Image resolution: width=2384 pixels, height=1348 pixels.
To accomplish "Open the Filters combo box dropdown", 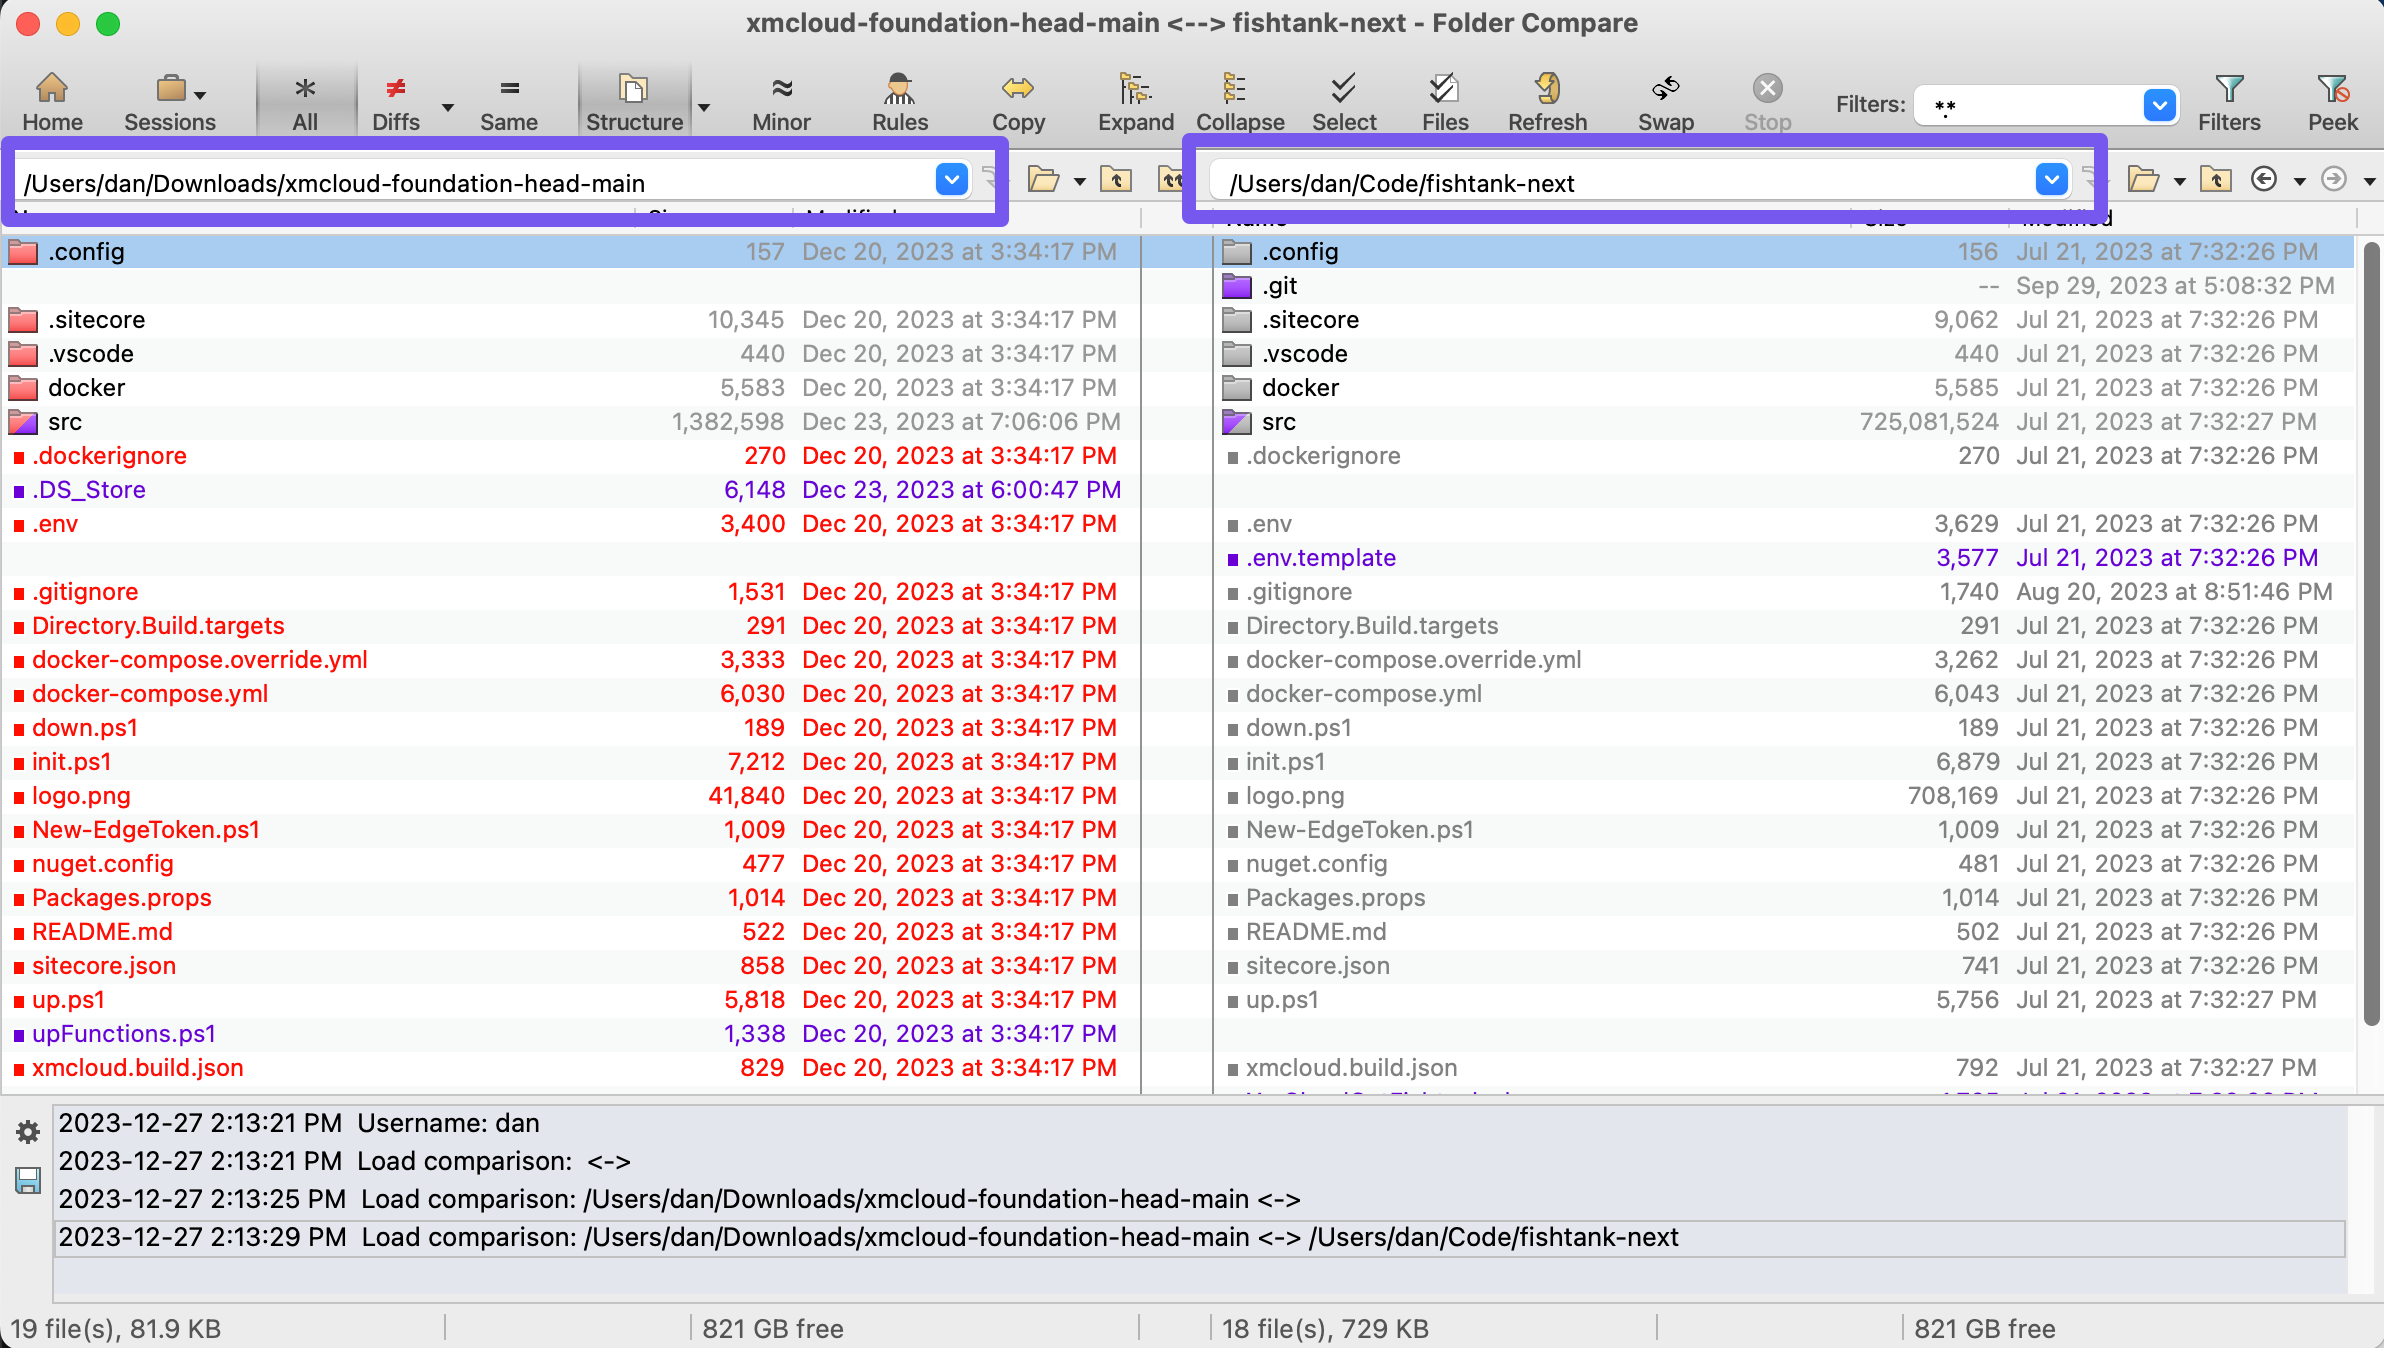I will tap(2159, 104).
